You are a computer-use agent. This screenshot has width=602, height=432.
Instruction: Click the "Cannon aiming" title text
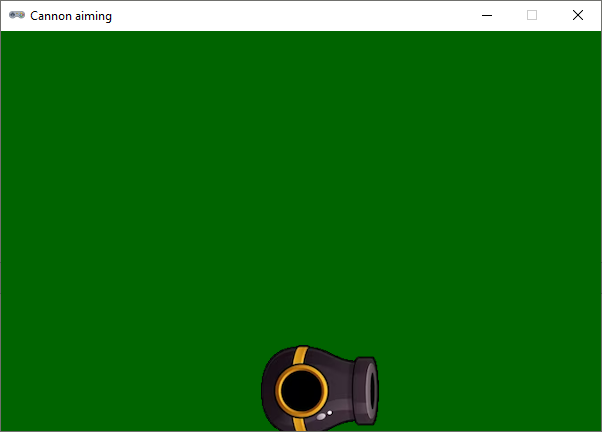click(x=71, y=16)
